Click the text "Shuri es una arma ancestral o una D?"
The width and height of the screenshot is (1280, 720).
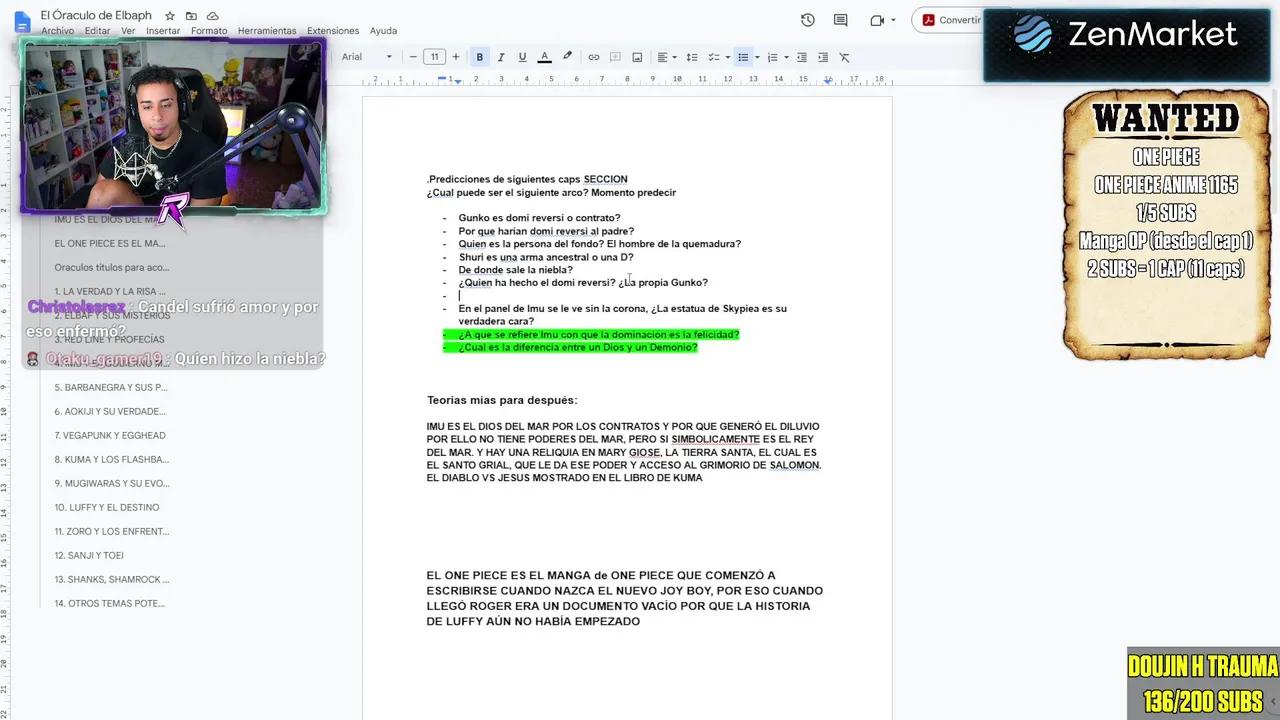tap(546, 257)
